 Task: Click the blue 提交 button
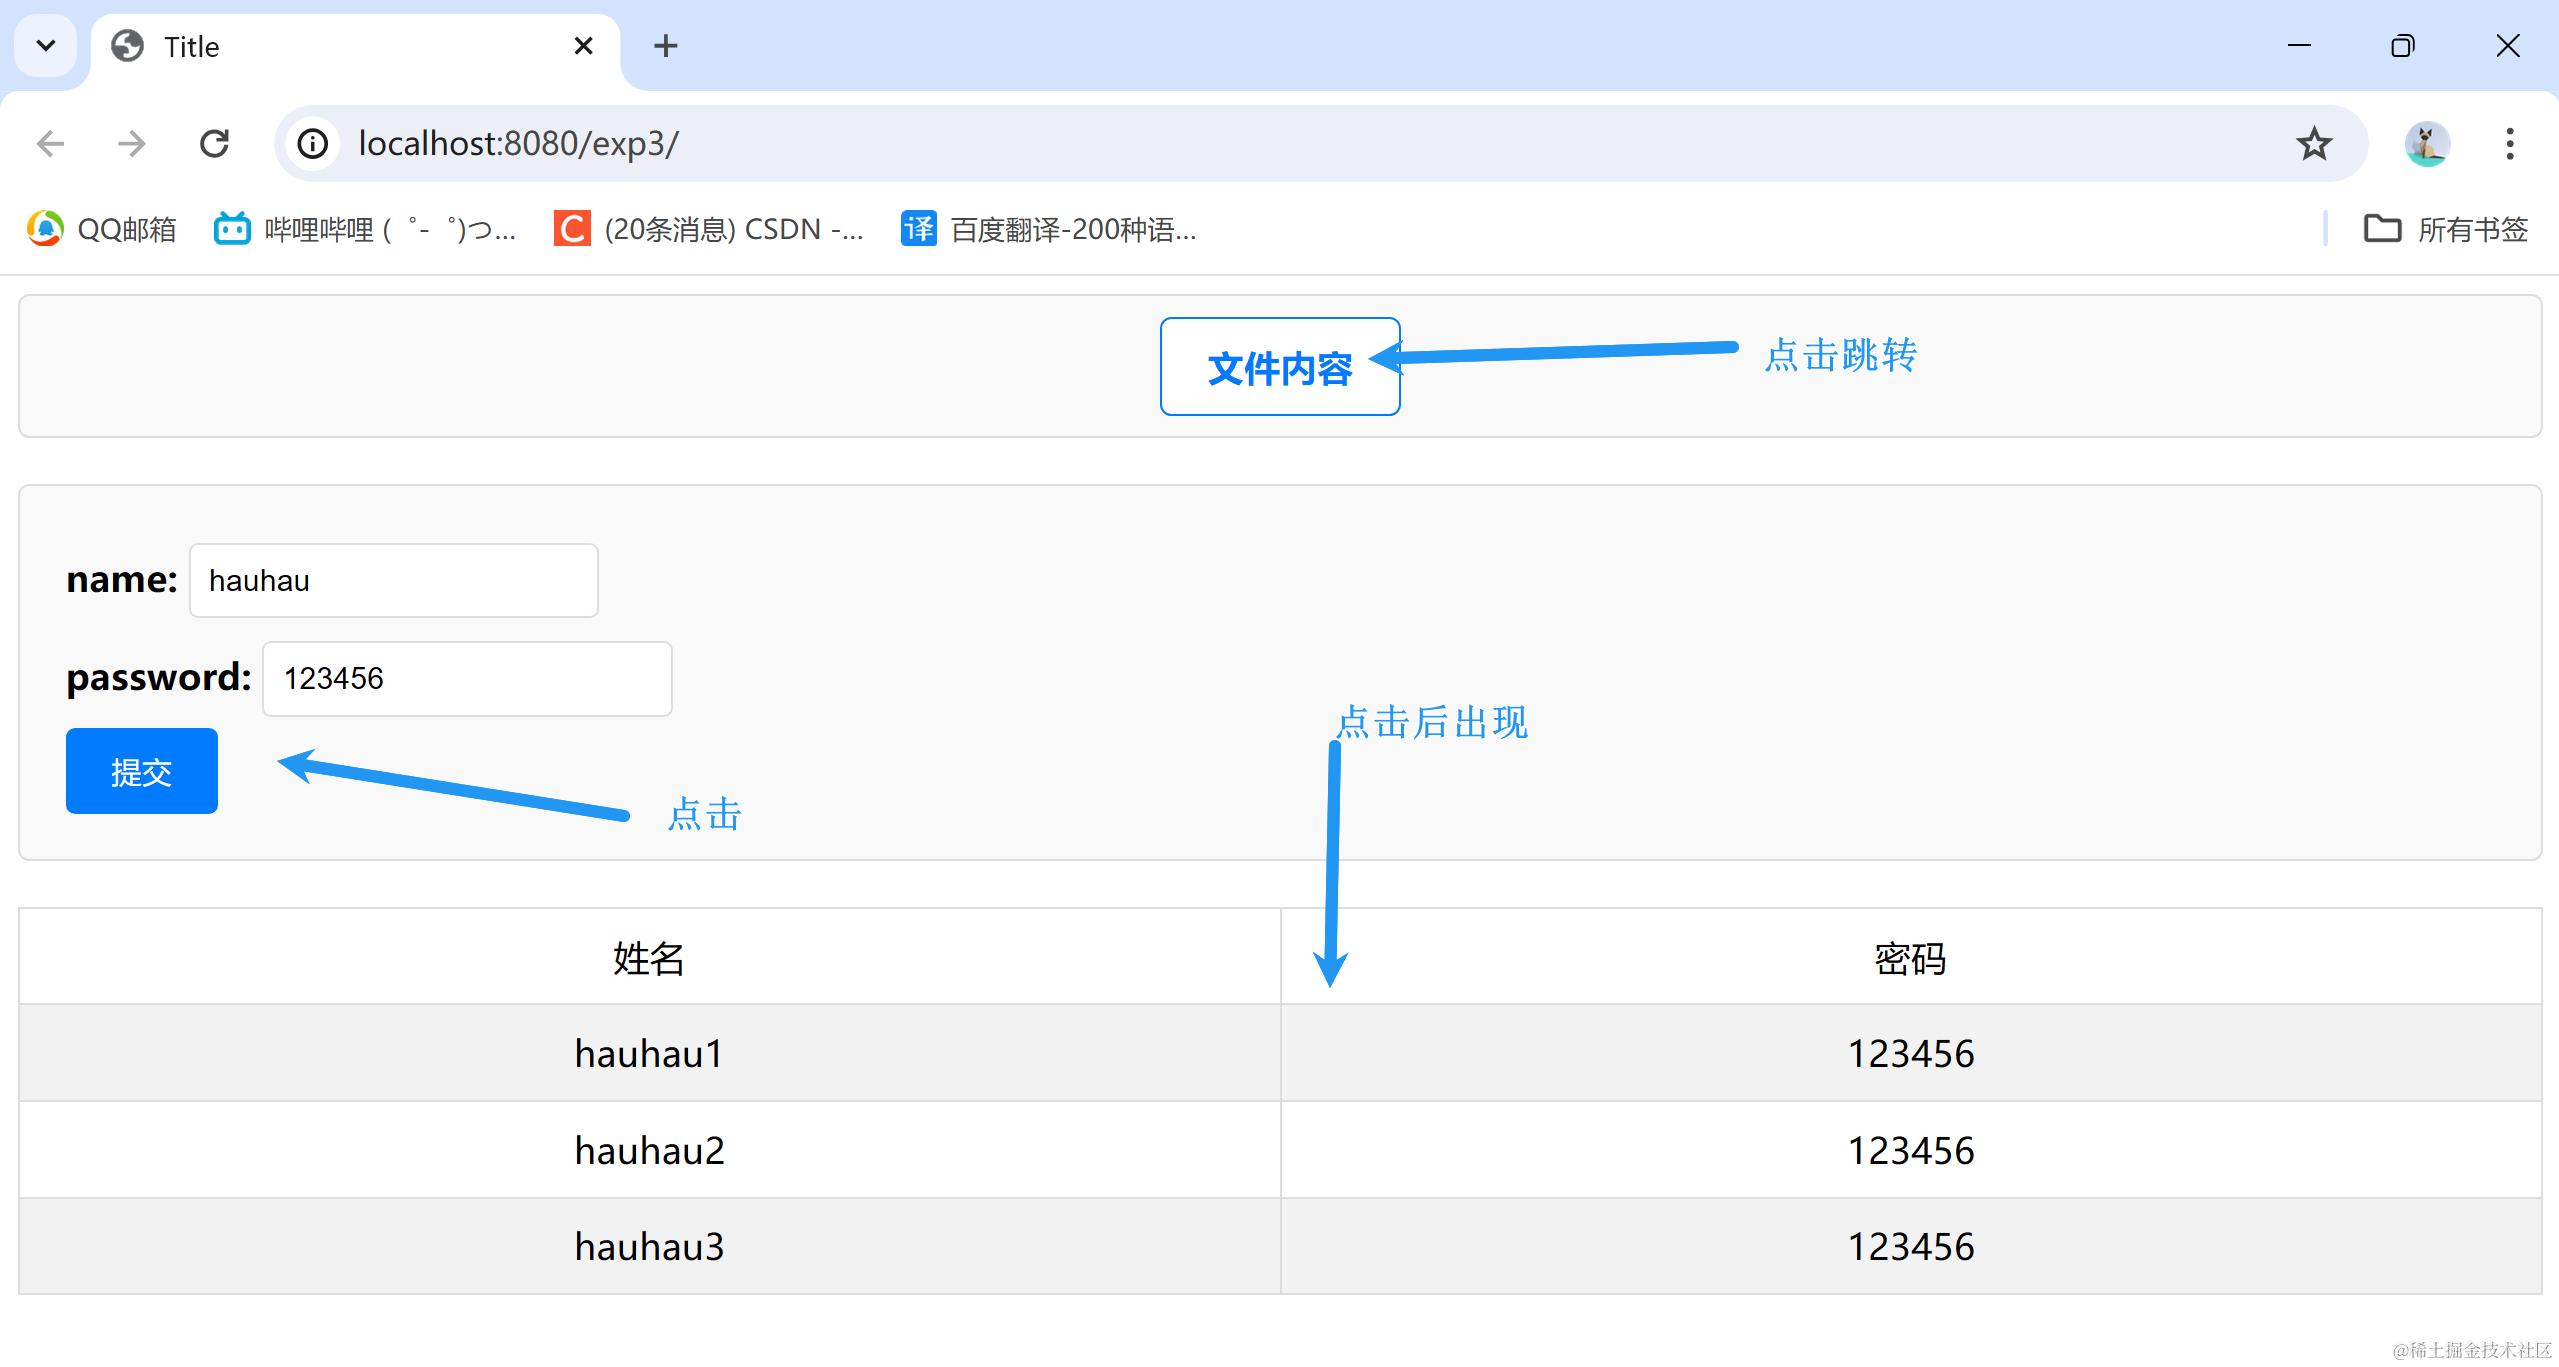point(142,771)
